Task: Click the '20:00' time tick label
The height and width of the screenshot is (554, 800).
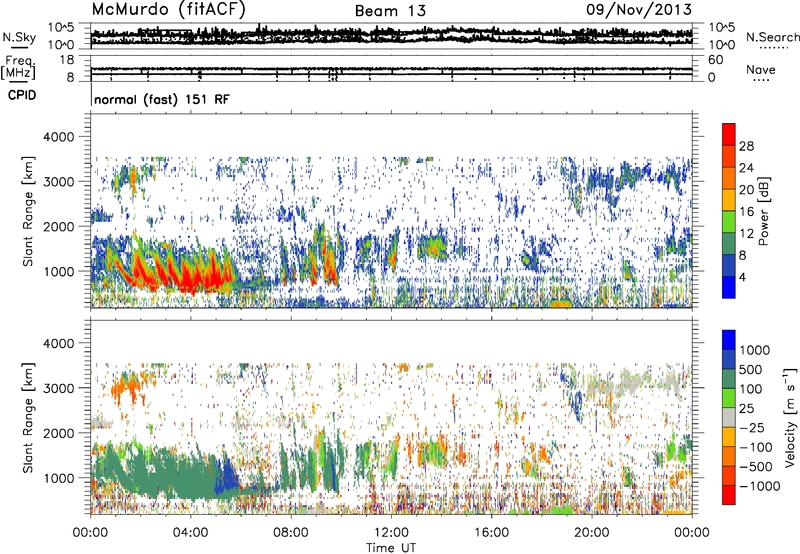Action: [x=592, y=533]
